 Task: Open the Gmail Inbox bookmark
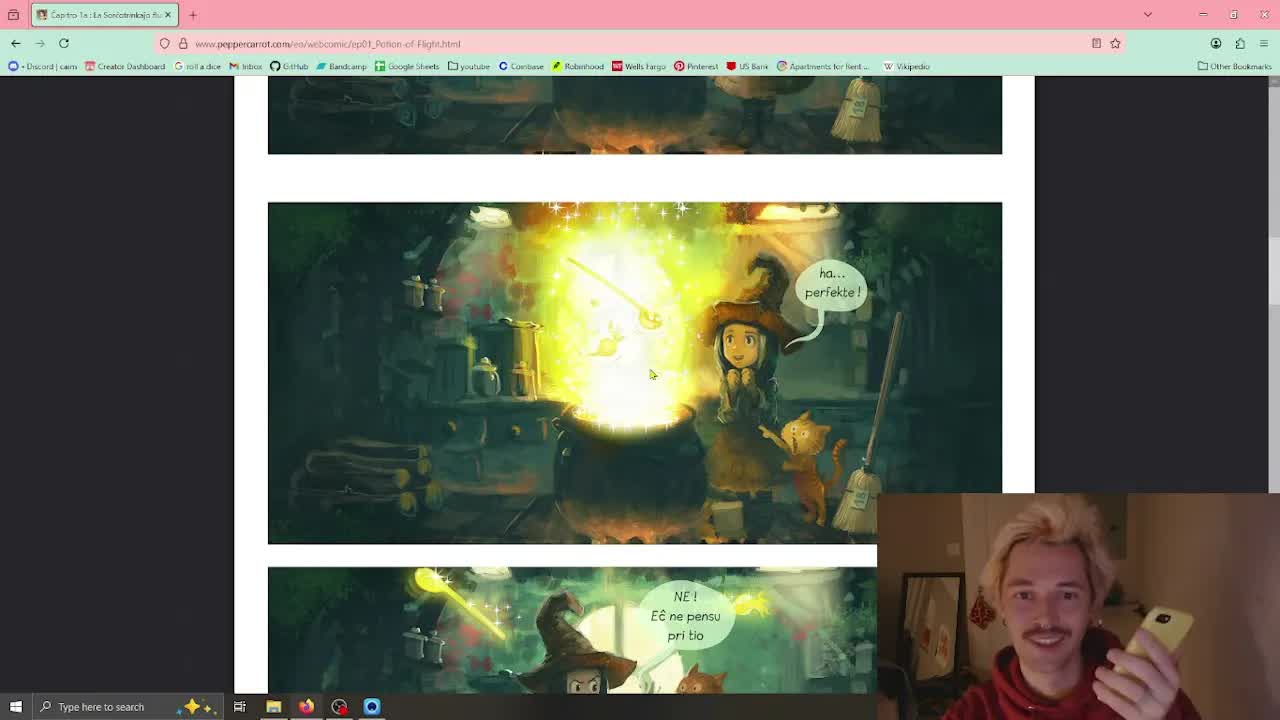coord(245,67)
